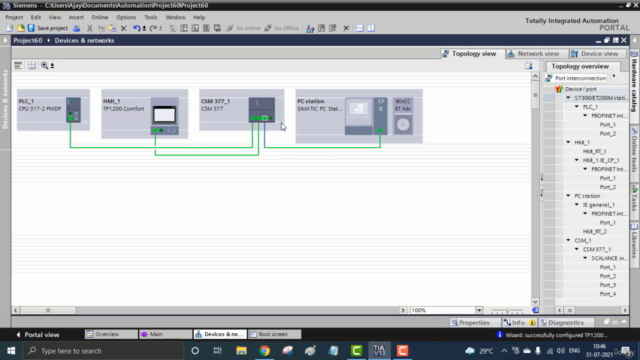This screenshot has width=640, height=360.
Task: Select HMI_RT_2 in topology tree
Action: click(595, 231)
